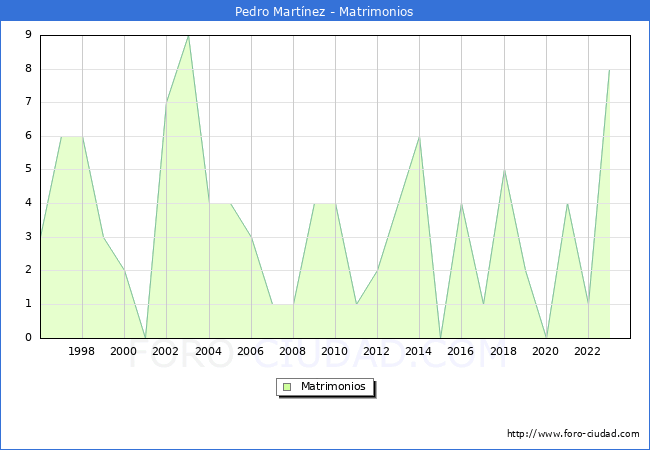This screenshot has width=650, height=450.
Task: Click the x-axis label 2006
Action: tap(250, 351)
